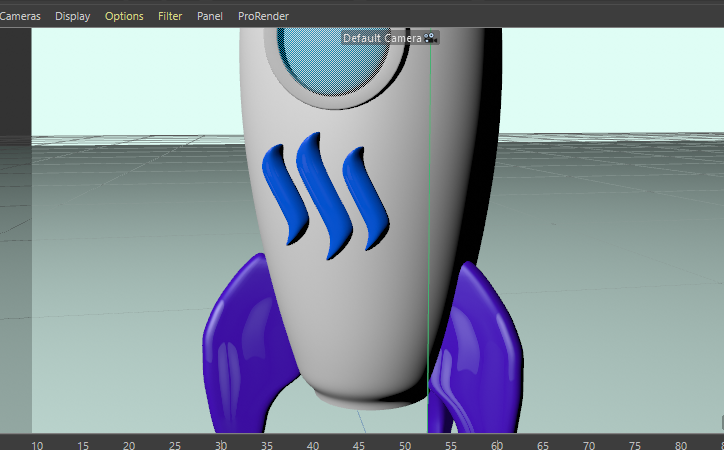Screen dimensions: 724x450
Task: Open the Options viewport menu
Action: (124, 16)
